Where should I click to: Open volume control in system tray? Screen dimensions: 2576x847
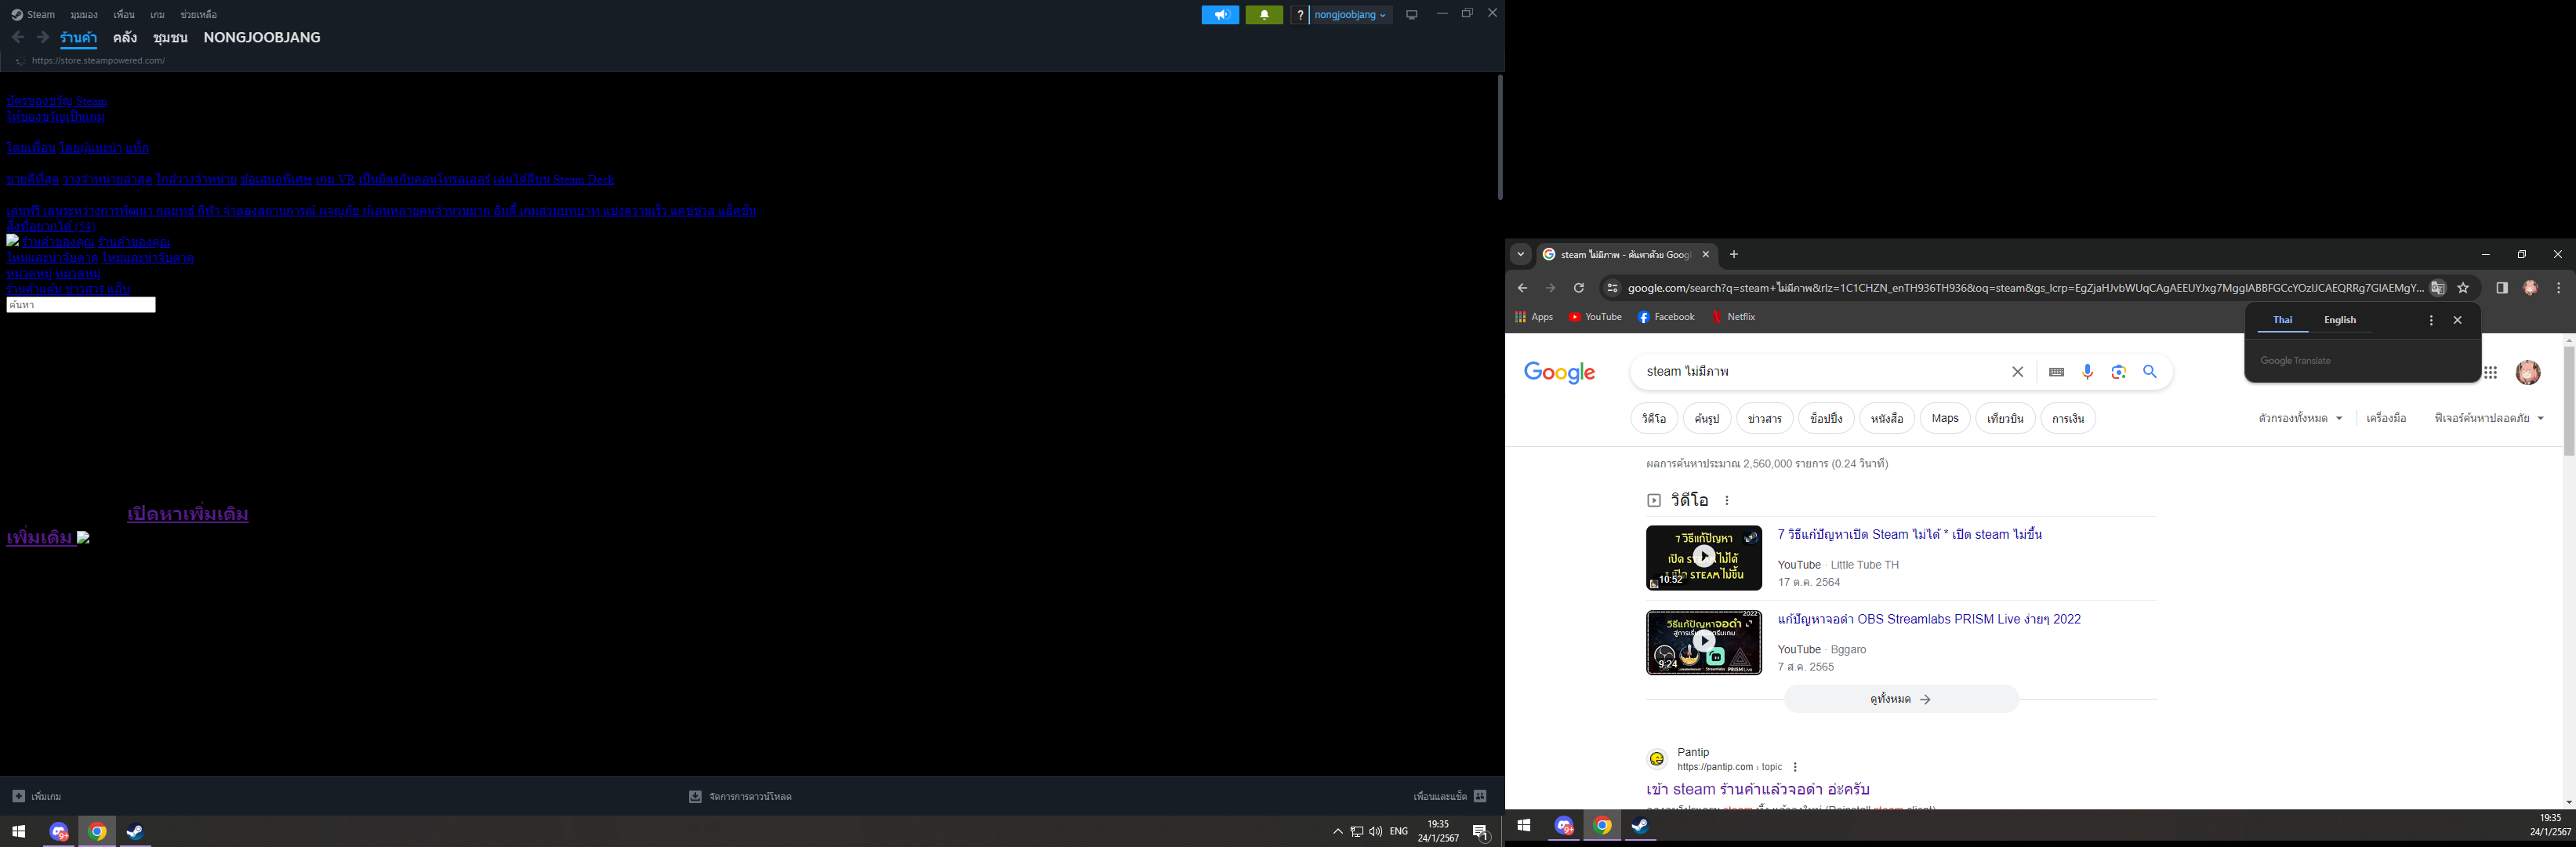coord(1376,831)
